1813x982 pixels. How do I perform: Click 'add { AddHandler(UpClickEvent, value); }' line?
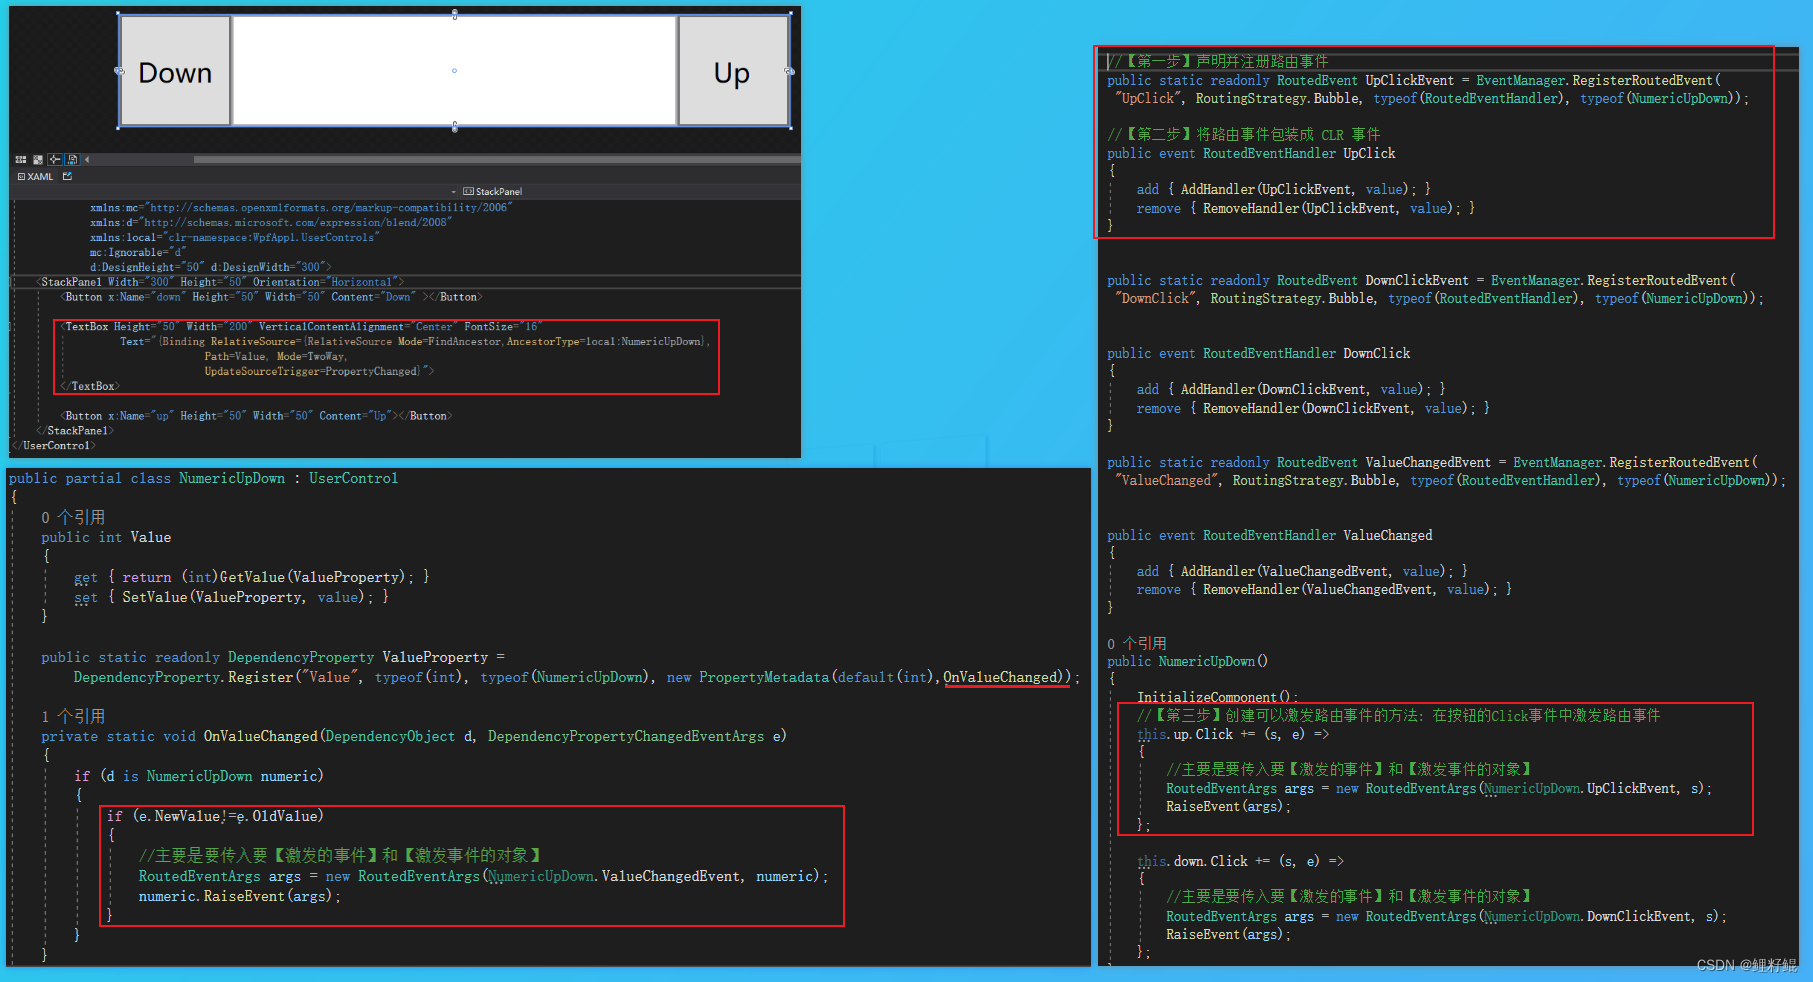(x=1283, y=189)
